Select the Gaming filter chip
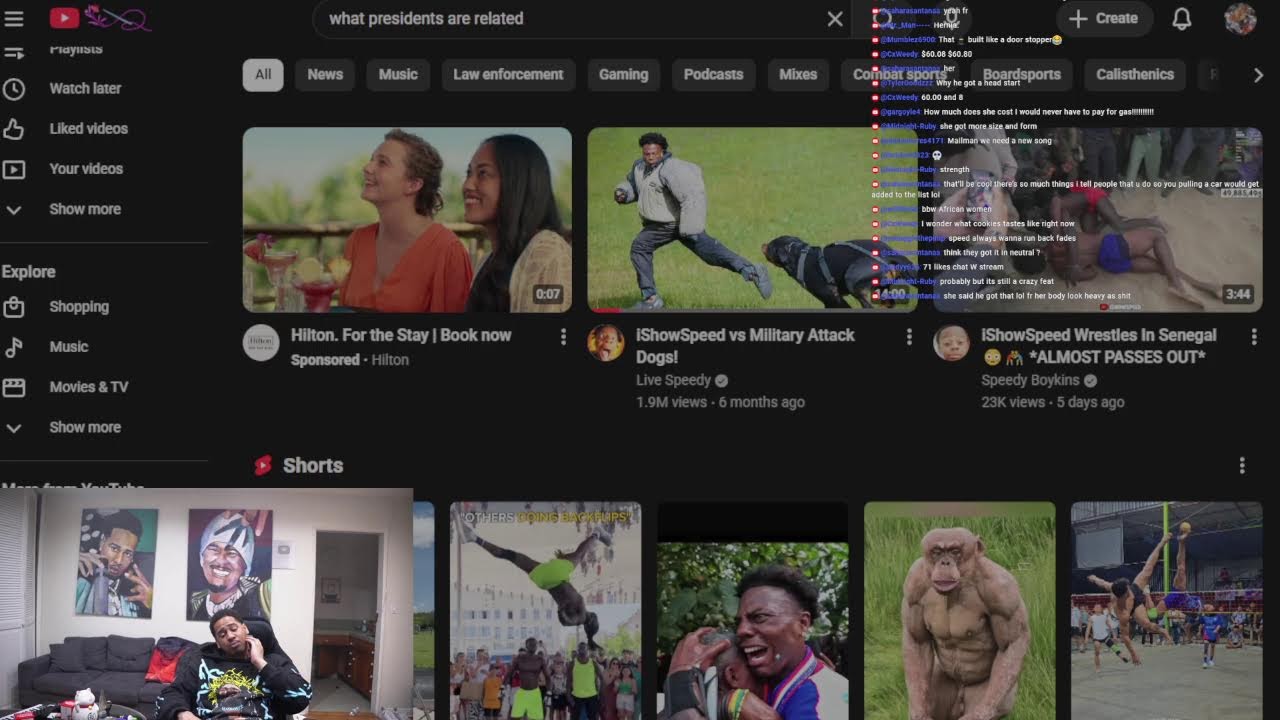 click(x=624, y=74)
